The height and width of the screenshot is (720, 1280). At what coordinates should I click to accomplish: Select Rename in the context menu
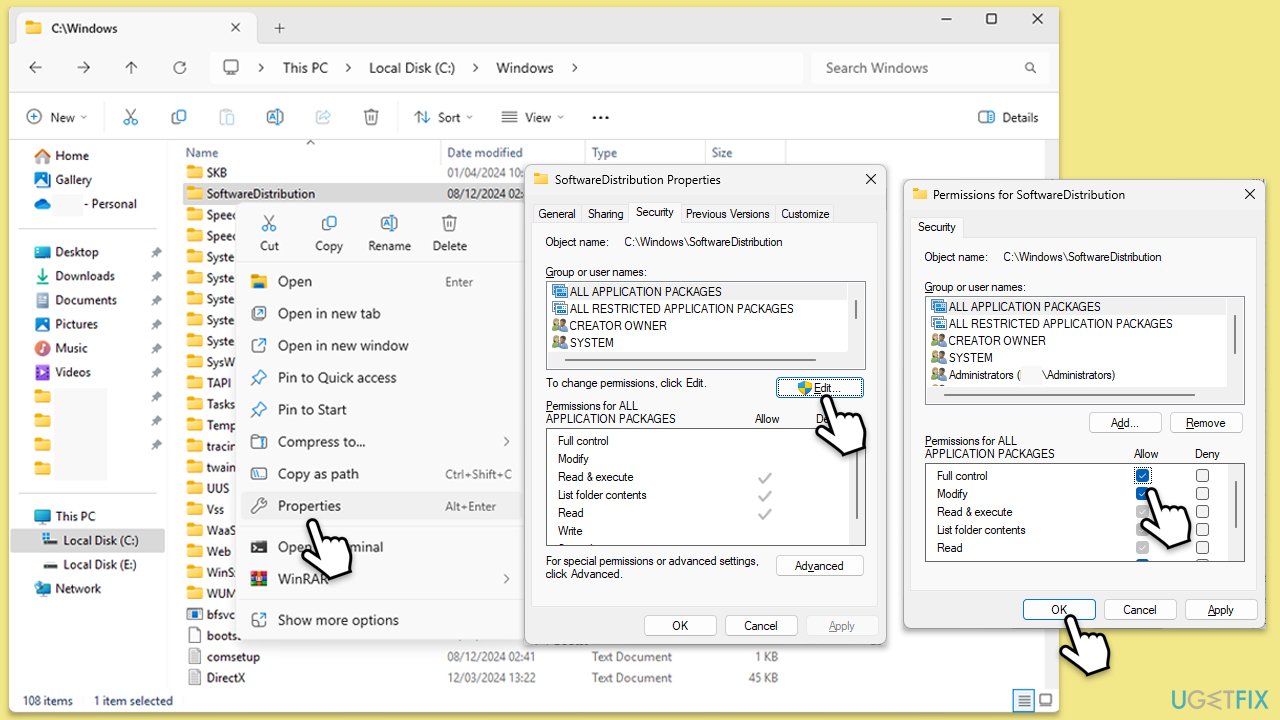coord(389,233)
